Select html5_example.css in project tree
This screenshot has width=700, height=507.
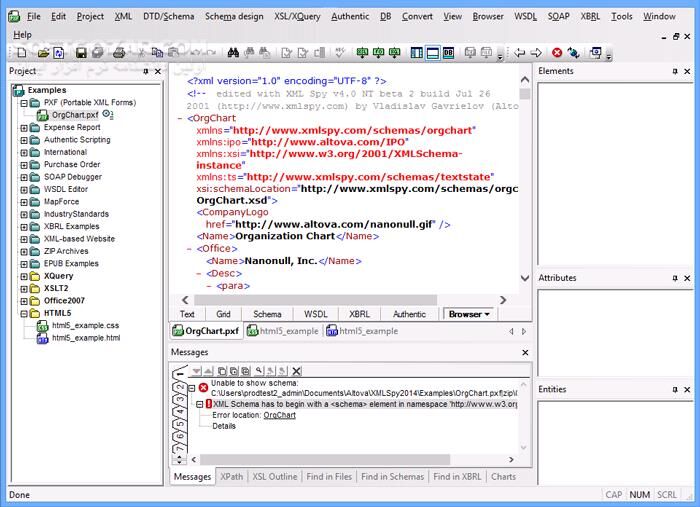(85, 325)
